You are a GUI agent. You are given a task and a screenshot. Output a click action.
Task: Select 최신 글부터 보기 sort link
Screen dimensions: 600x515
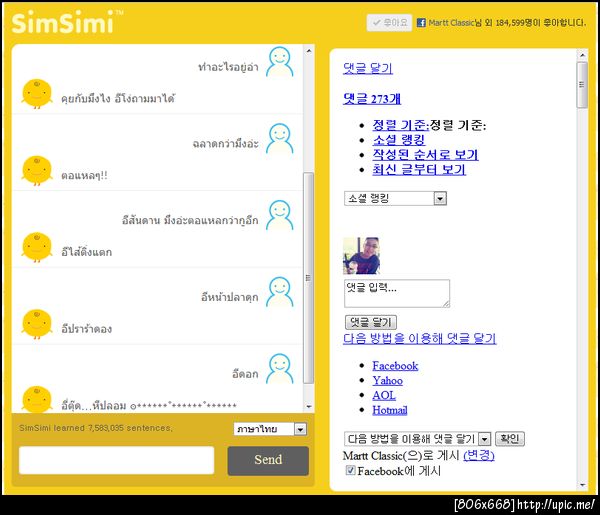(419, 169)
